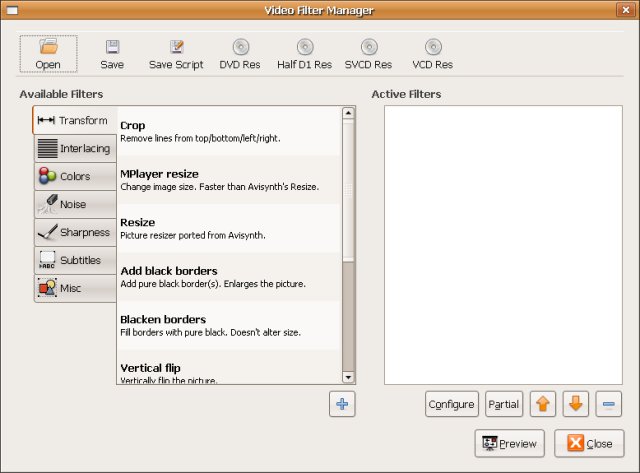Click the Configure button
The width and height of the screenshot is (640, 473).
pyautogui.click(x=452, y=404)
